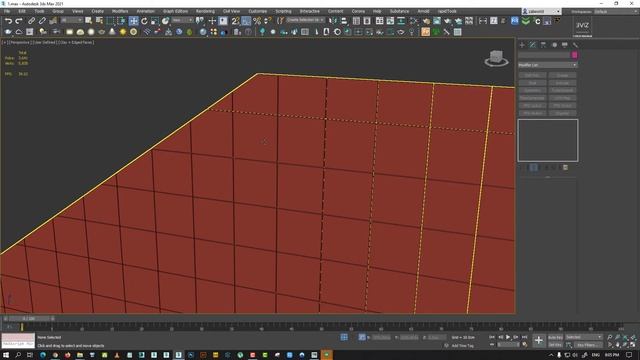
Task: Open the Modify tab in command panel
Action: pyautogui.click(x=533, y=45)
